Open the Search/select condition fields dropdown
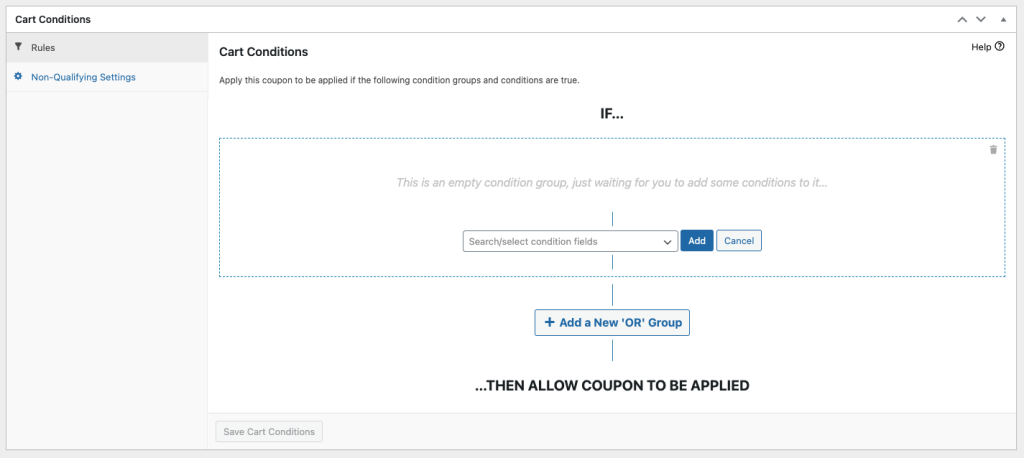The image size is (1024, 458). pos(570,241)
